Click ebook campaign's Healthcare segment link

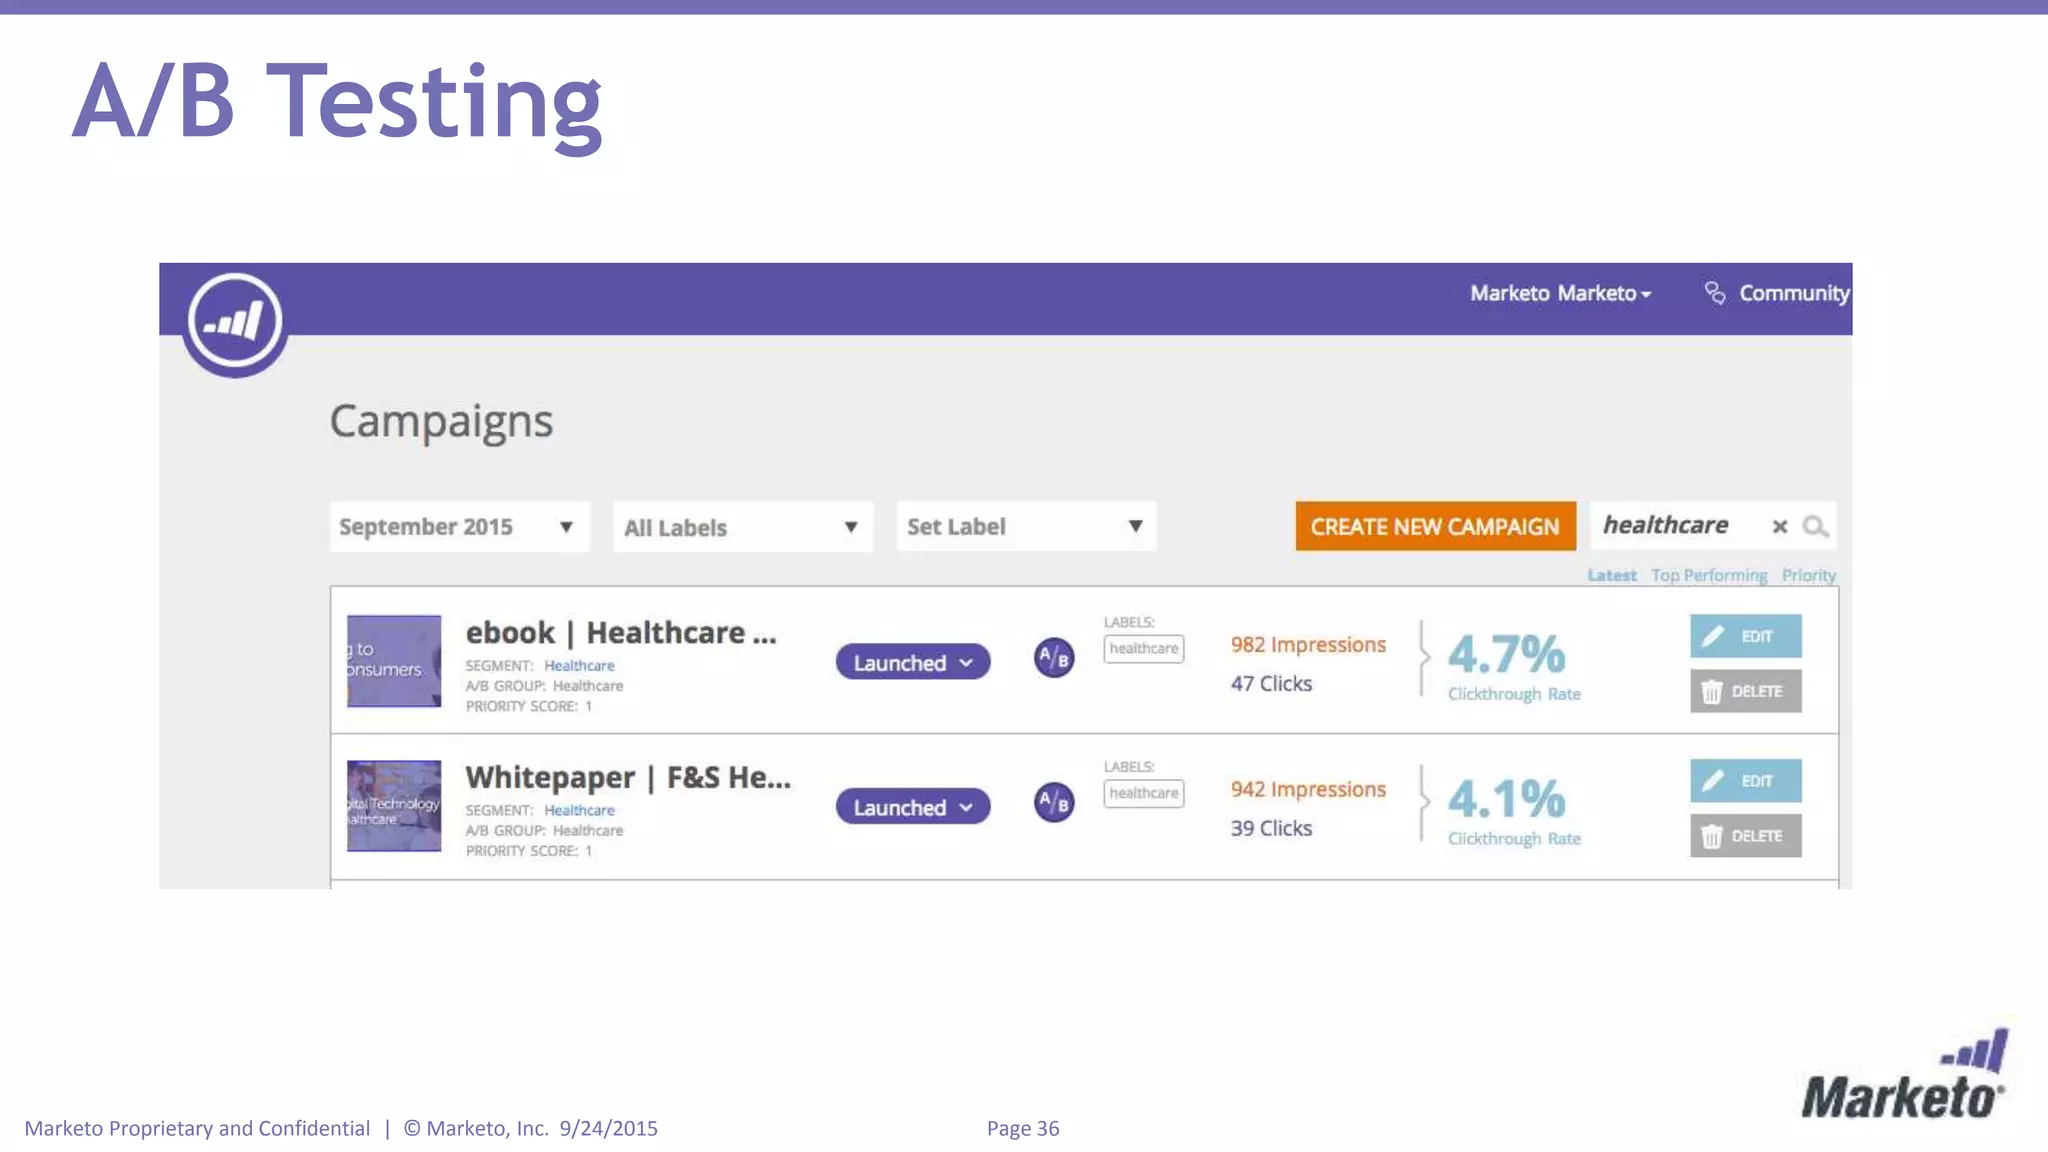click(x=579, y=666)
